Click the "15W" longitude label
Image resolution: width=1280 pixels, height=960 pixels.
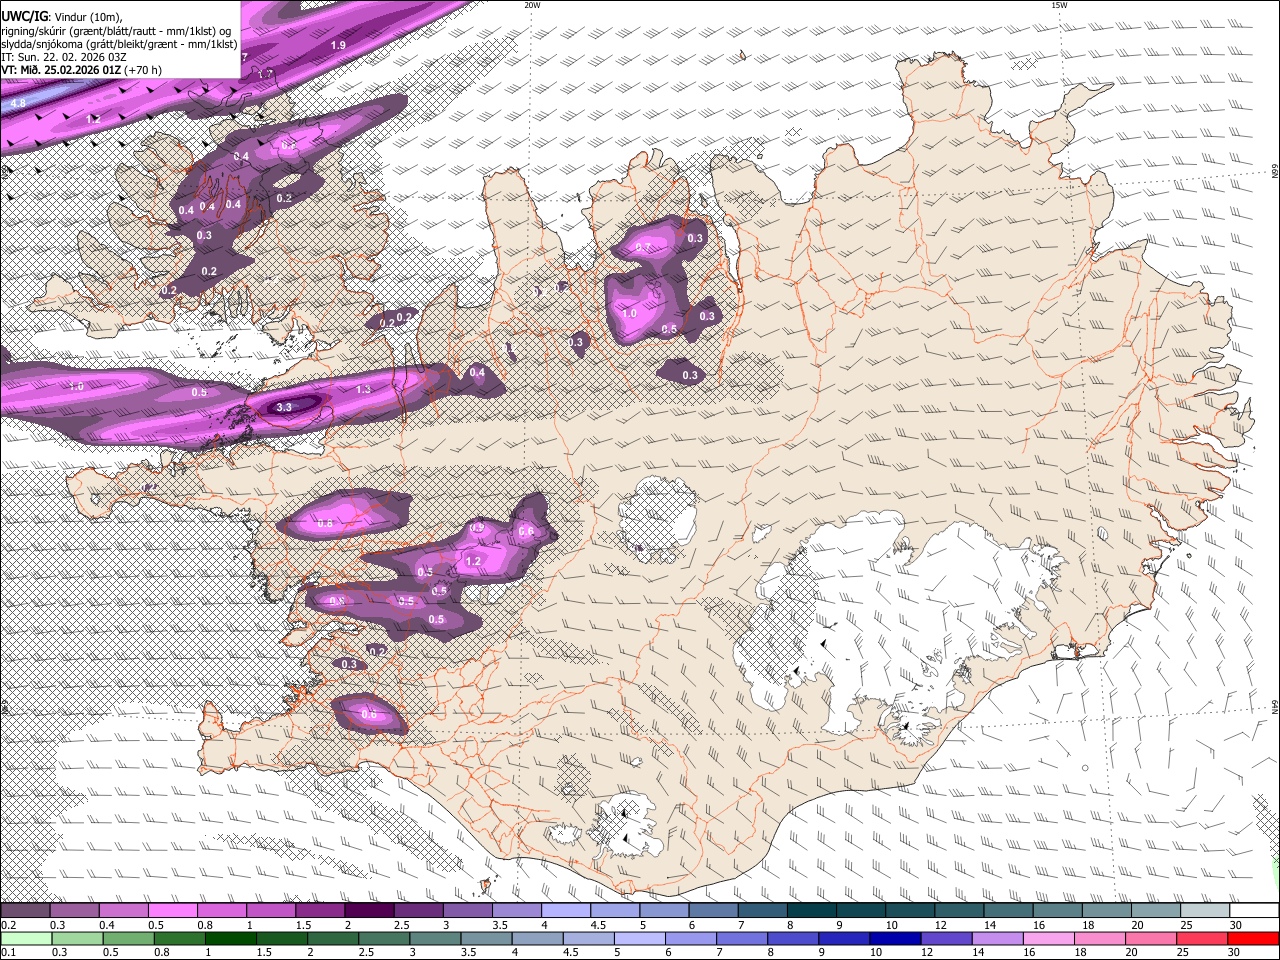pyautogui.click(x=1059, y=5)
